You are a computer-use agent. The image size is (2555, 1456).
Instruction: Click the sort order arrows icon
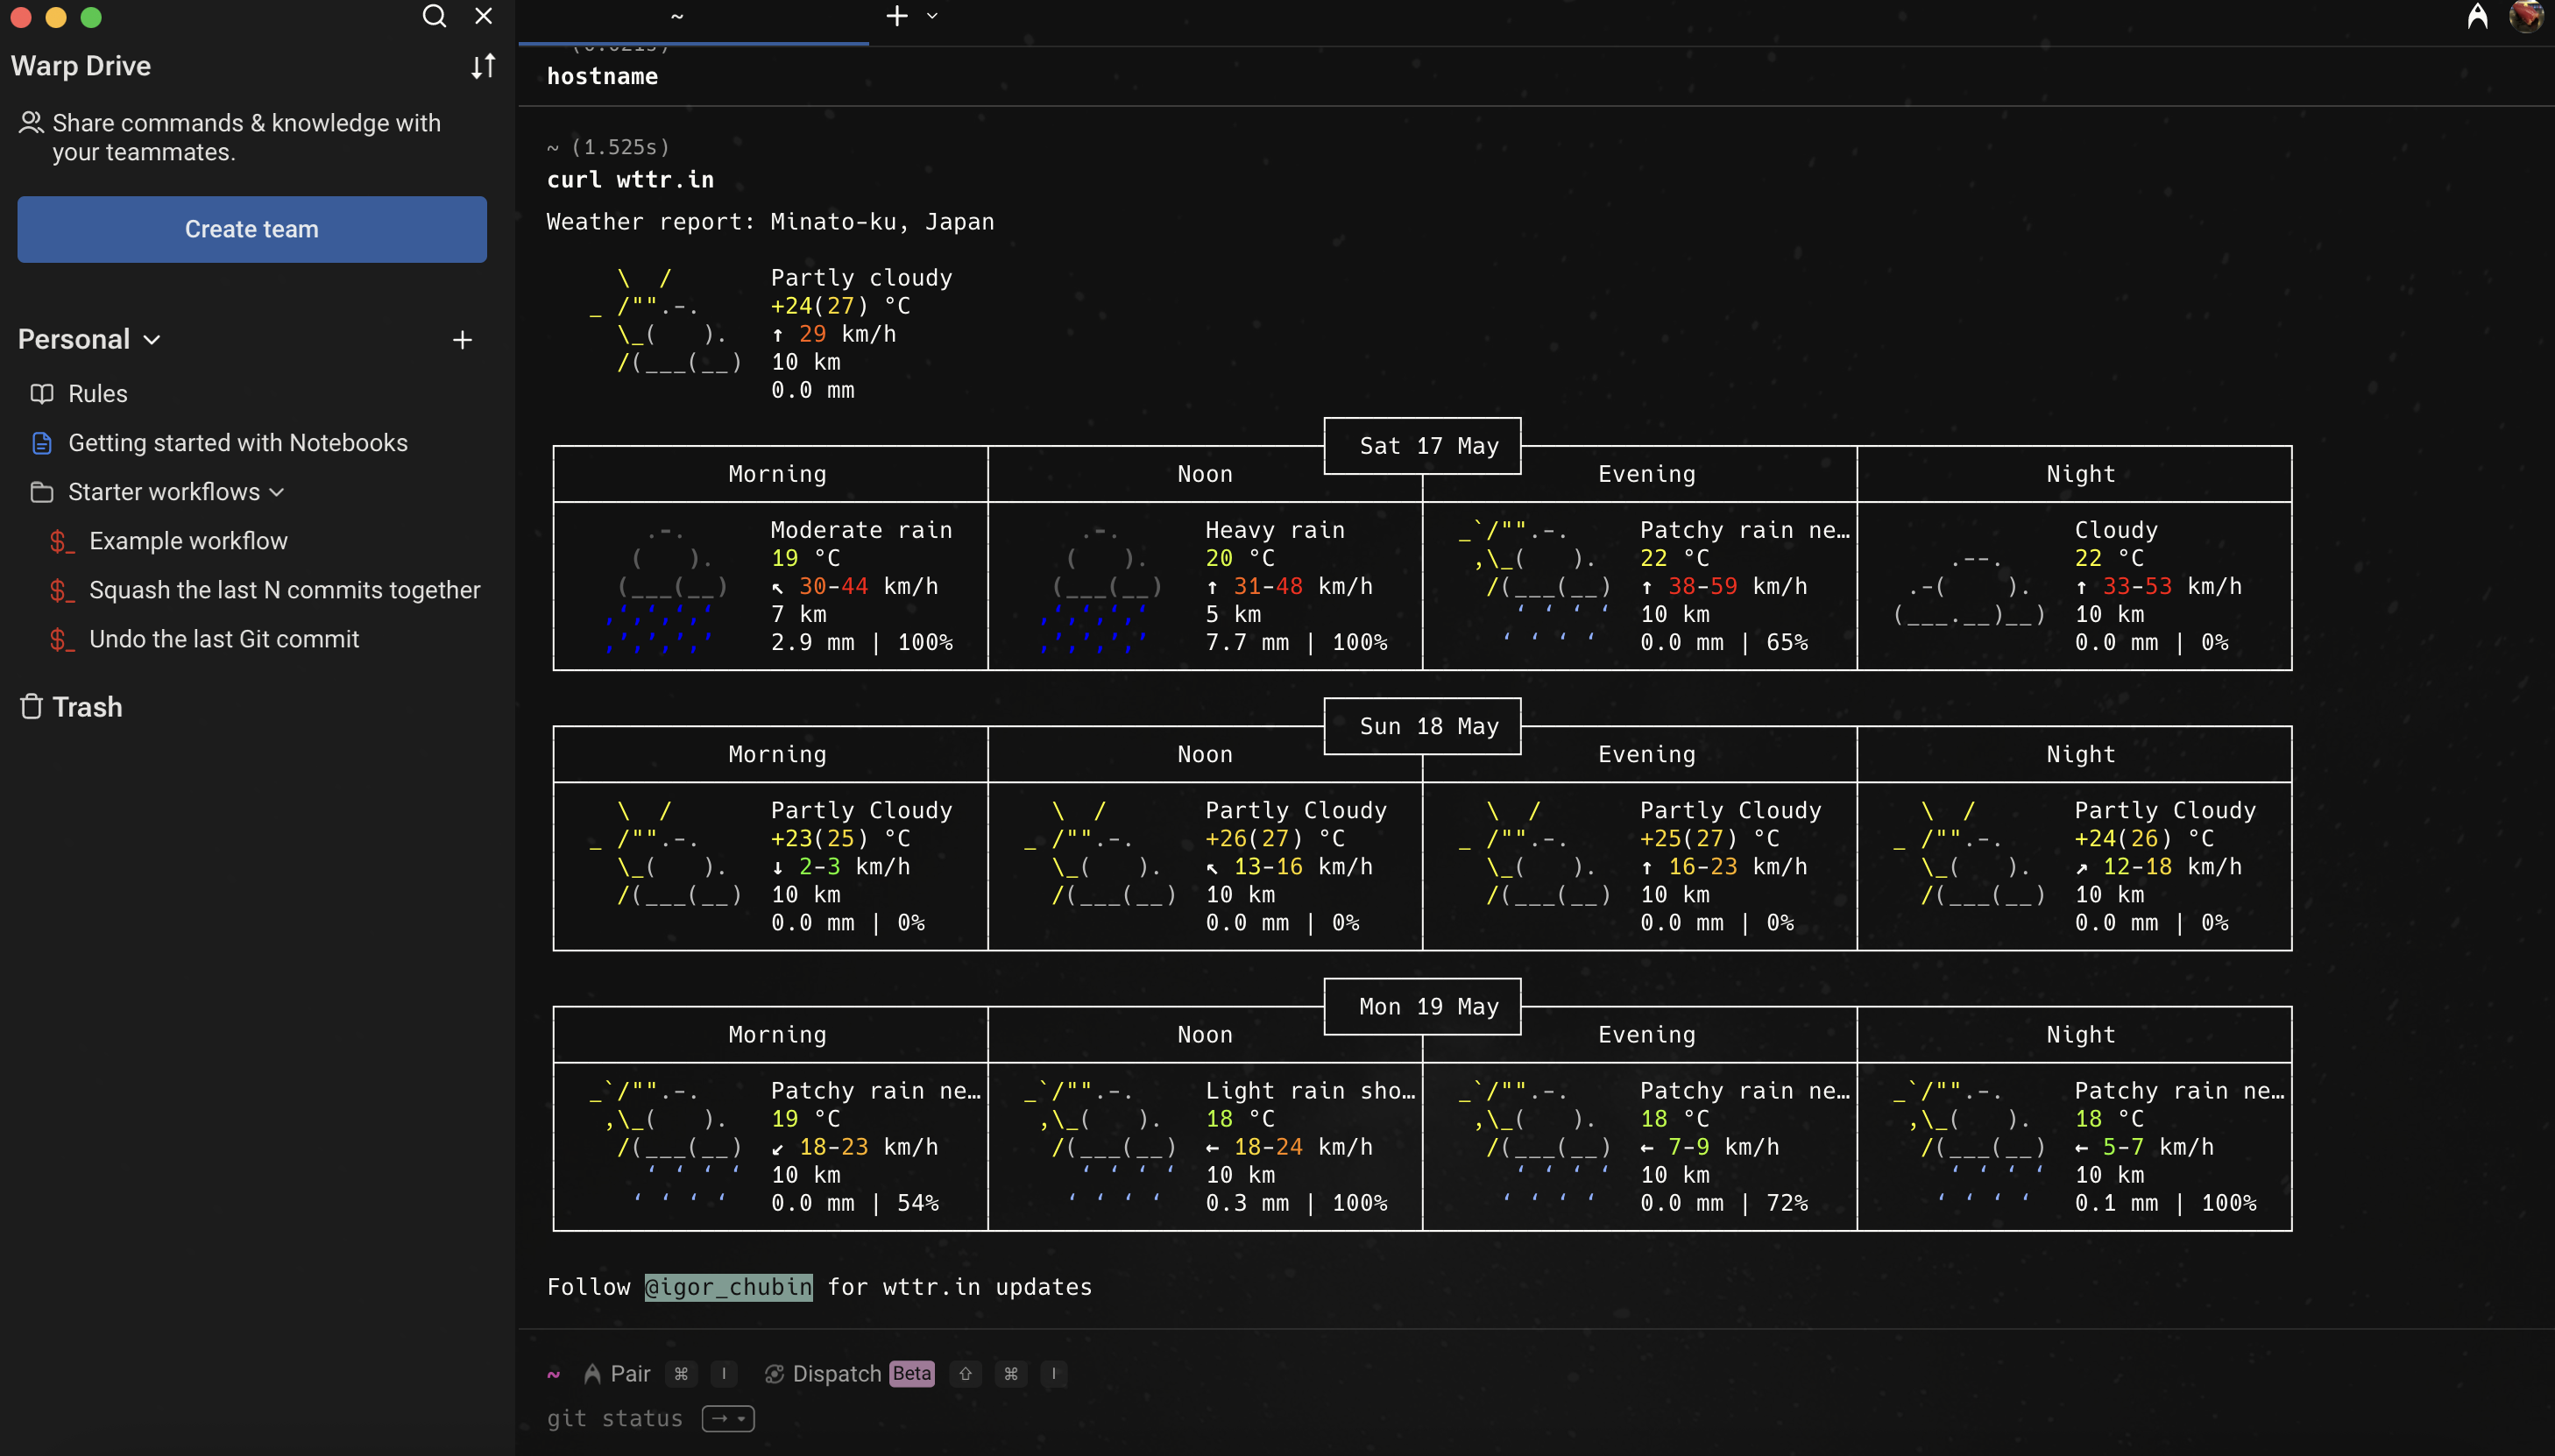click(484, 66)
